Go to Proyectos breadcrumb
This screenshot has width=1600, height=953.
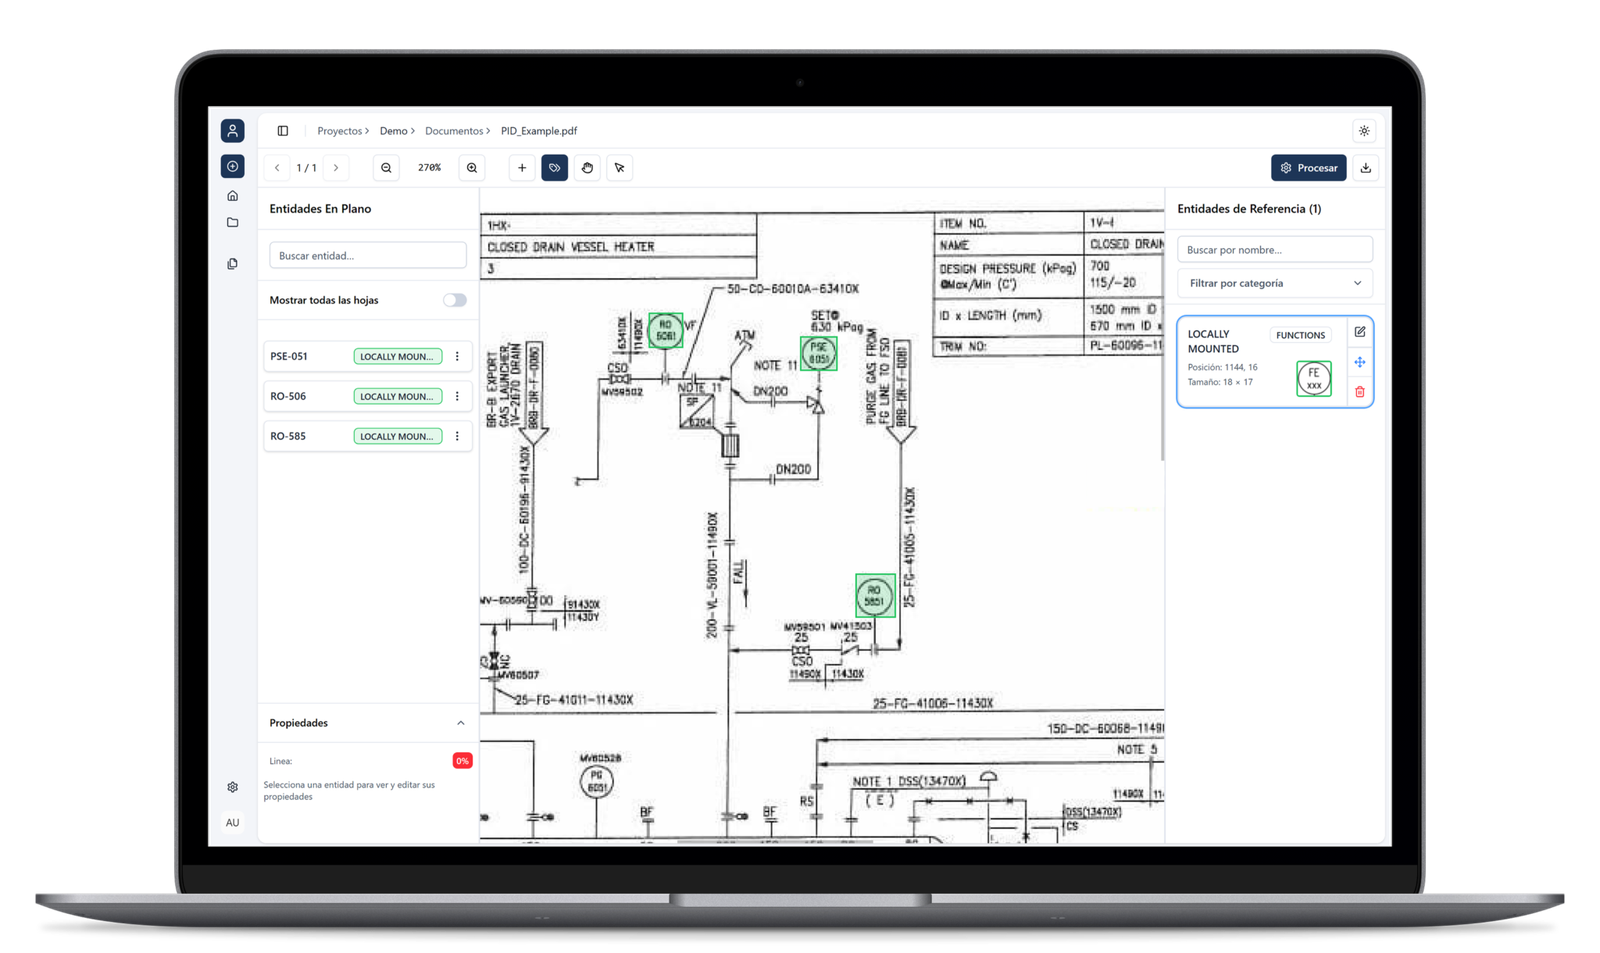(340, 131)
